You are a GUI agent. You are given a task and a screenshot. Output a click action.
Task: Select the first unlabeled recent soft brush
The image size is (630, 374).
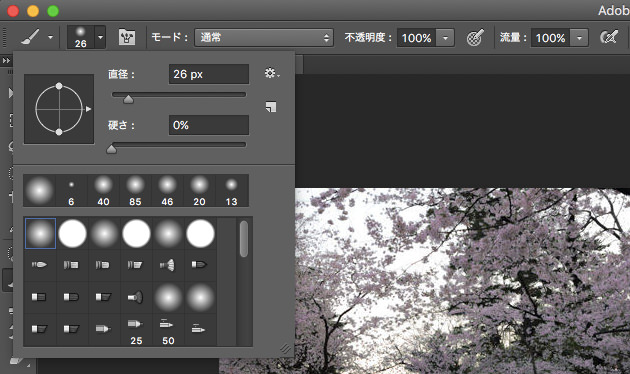point(39,191)
